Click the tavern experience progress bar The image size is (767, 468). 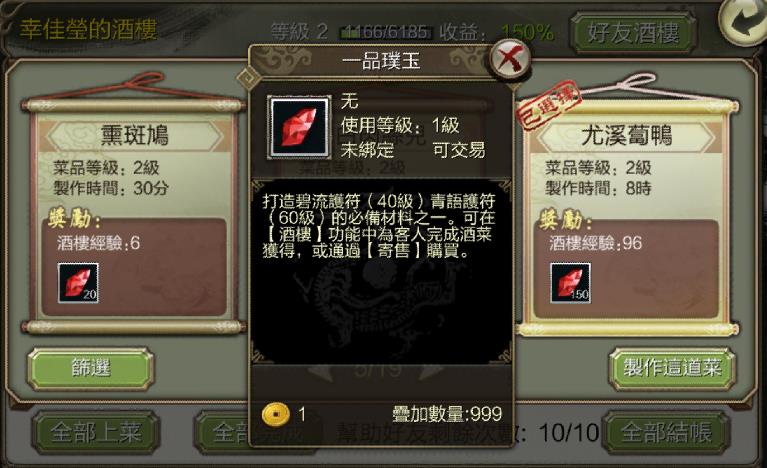coord(386,32)
